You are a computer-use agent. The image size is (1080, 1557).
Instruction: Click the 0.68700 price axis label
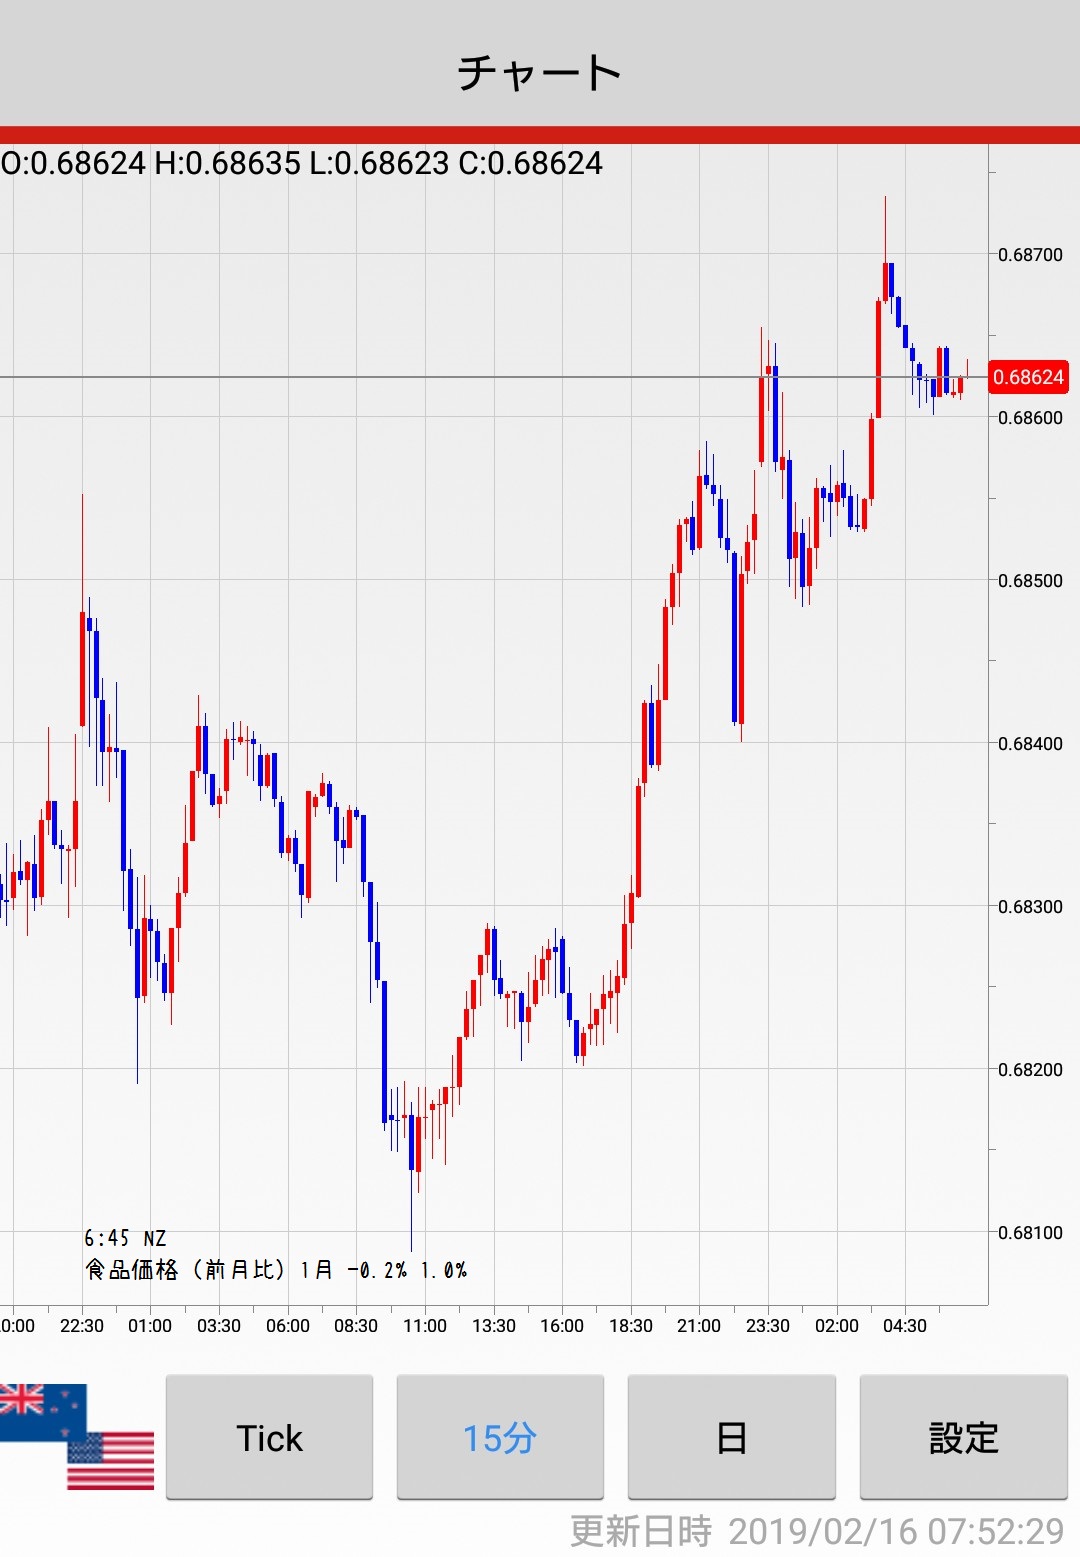(x=1030, y=255)
